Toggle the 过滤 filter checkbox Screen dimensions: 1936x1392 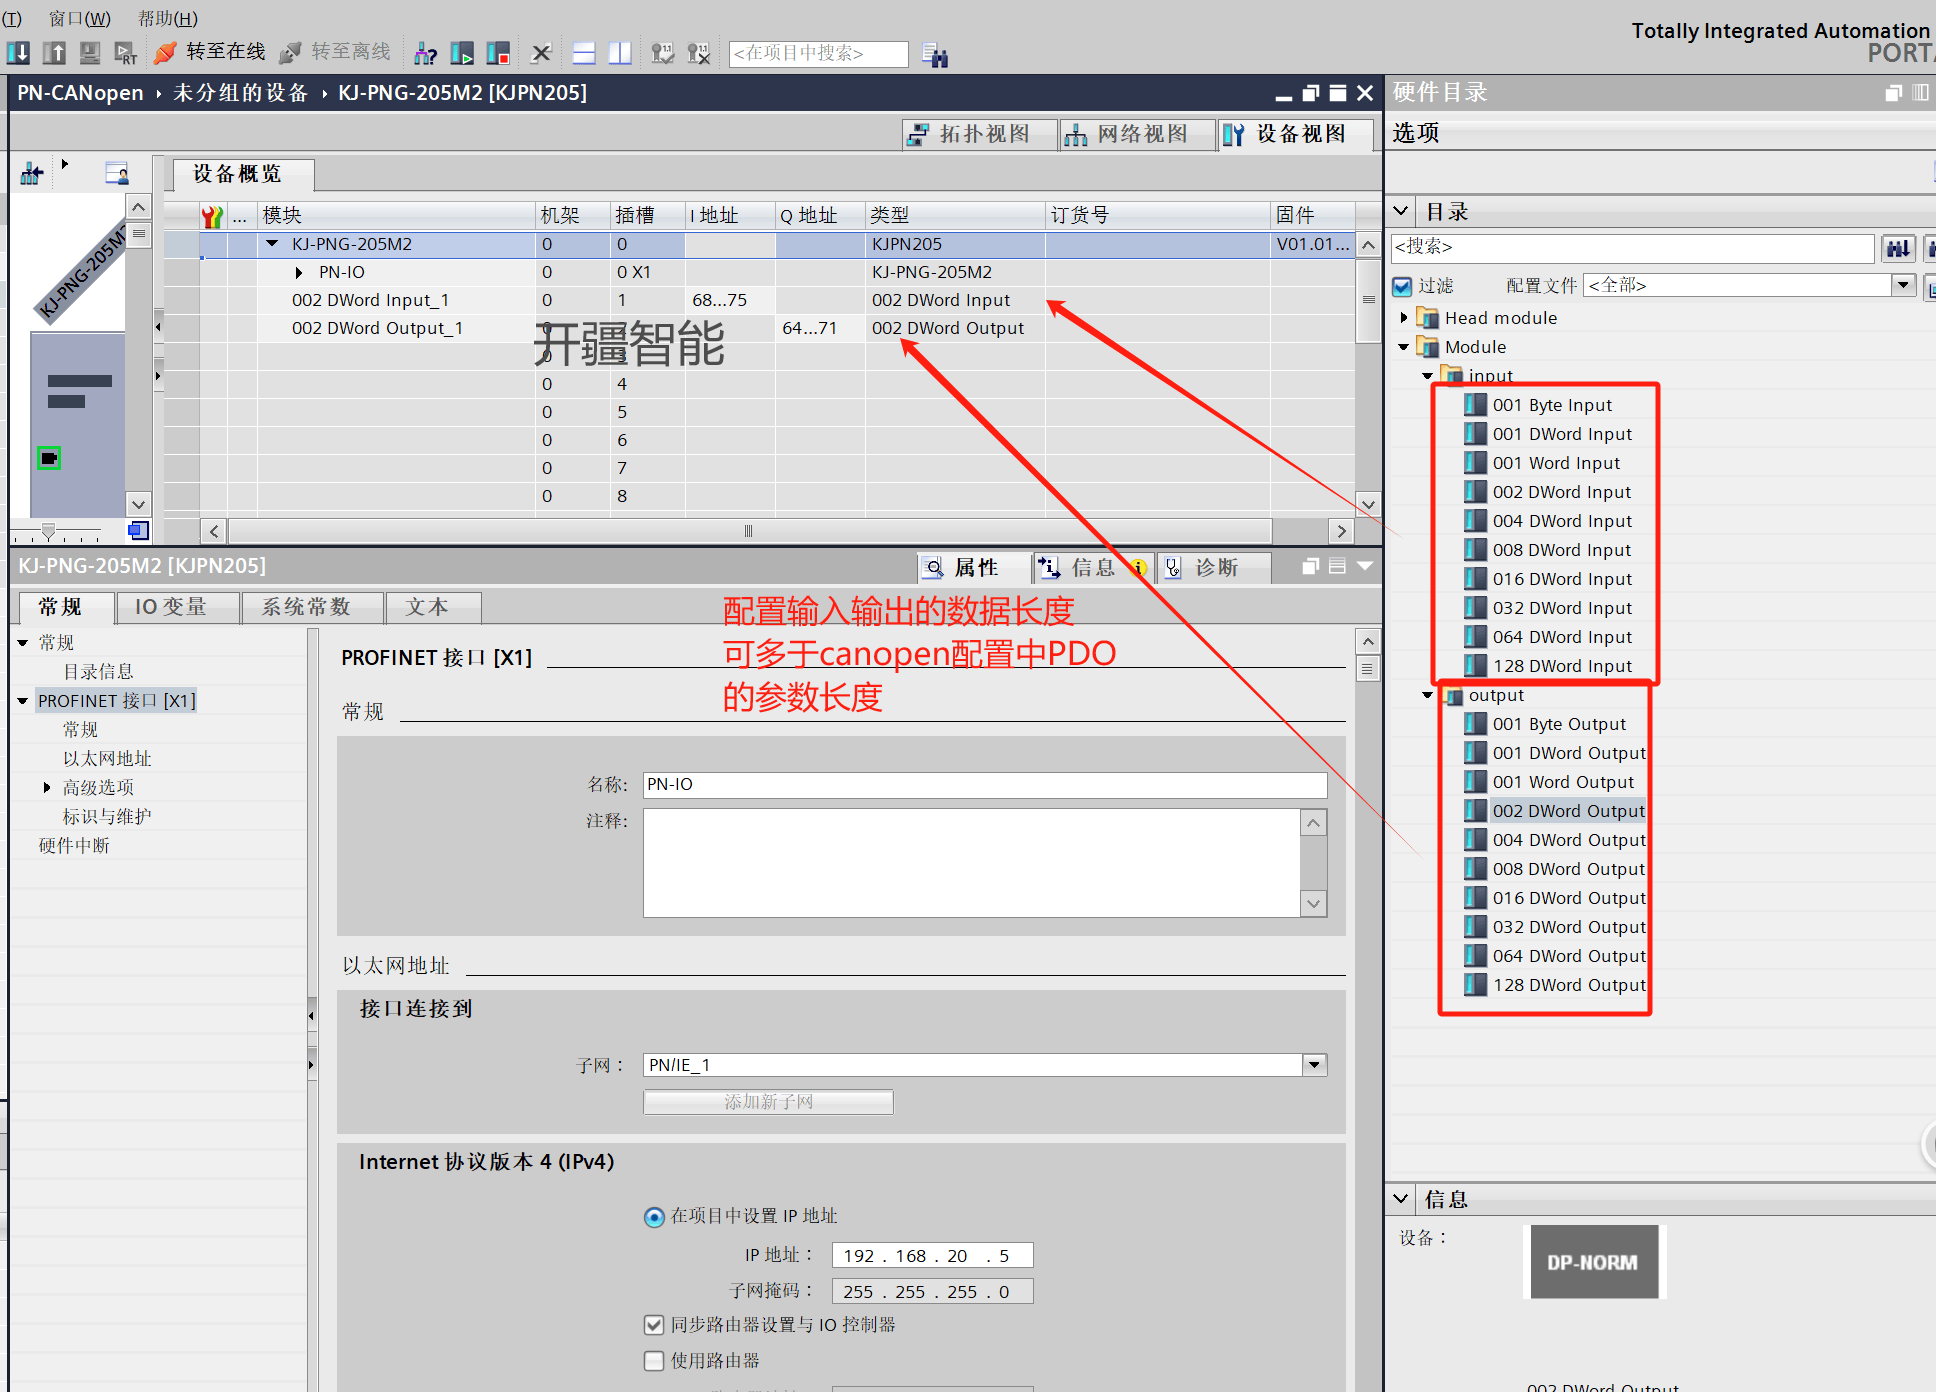pos(1402,286)
